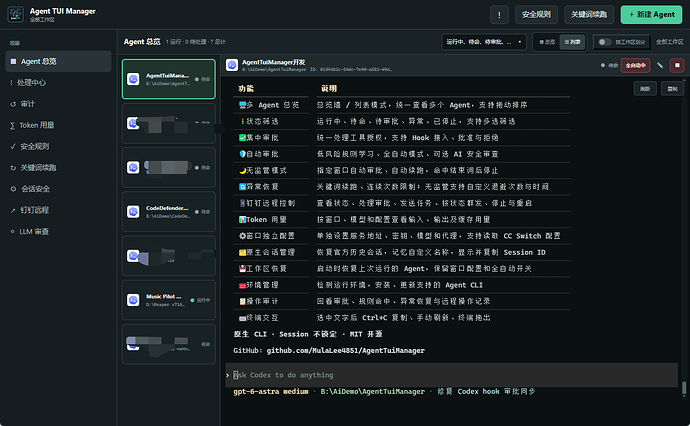Open the 全部工作区 workspace selector
The image size is (690, 426).
point(669,42)
